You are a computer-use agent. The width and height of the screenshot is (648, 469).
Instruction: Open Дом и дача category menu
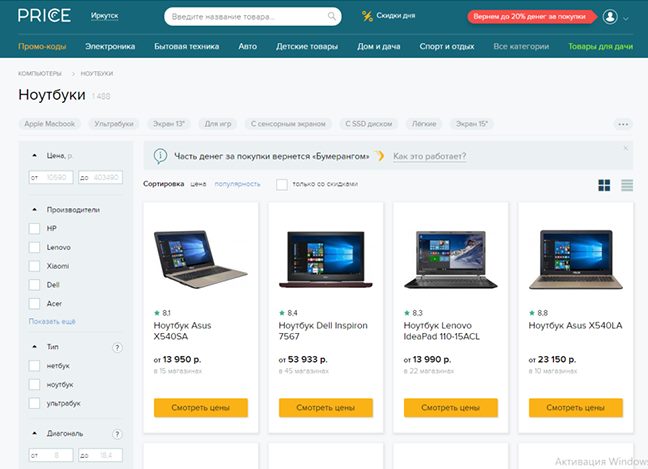379,46
